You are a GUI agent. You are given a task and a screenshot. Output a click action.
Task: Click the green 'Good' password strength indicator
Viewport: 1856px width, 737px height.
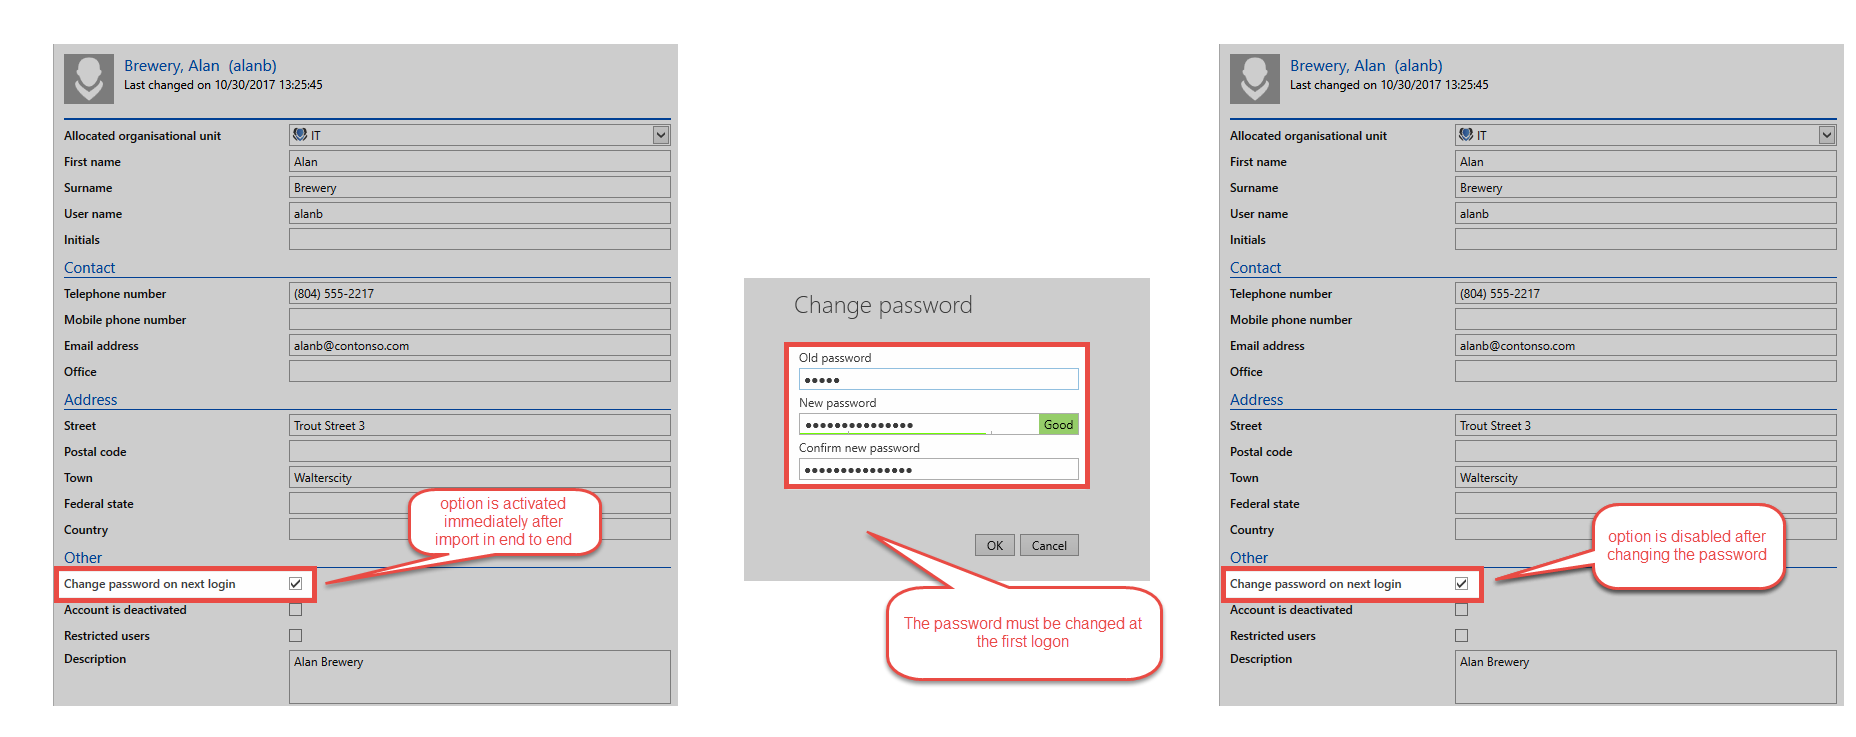[1058, 425]
